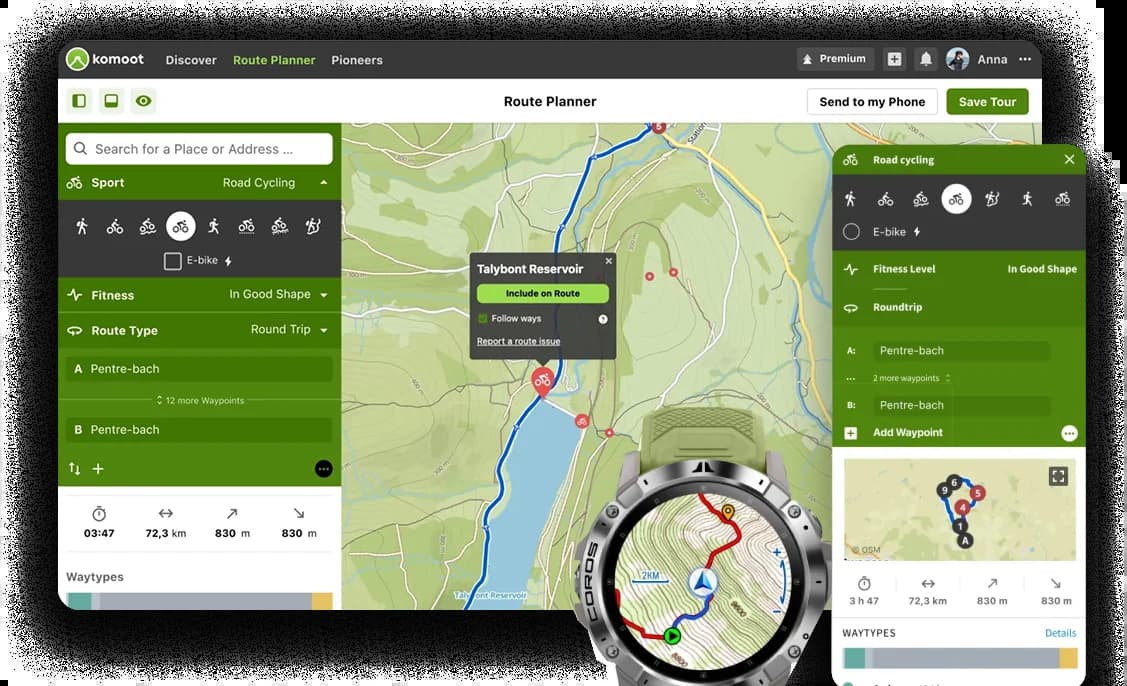
Task: Select the E-bike radio in mobile panel
Action: click(x=851, y=232)
